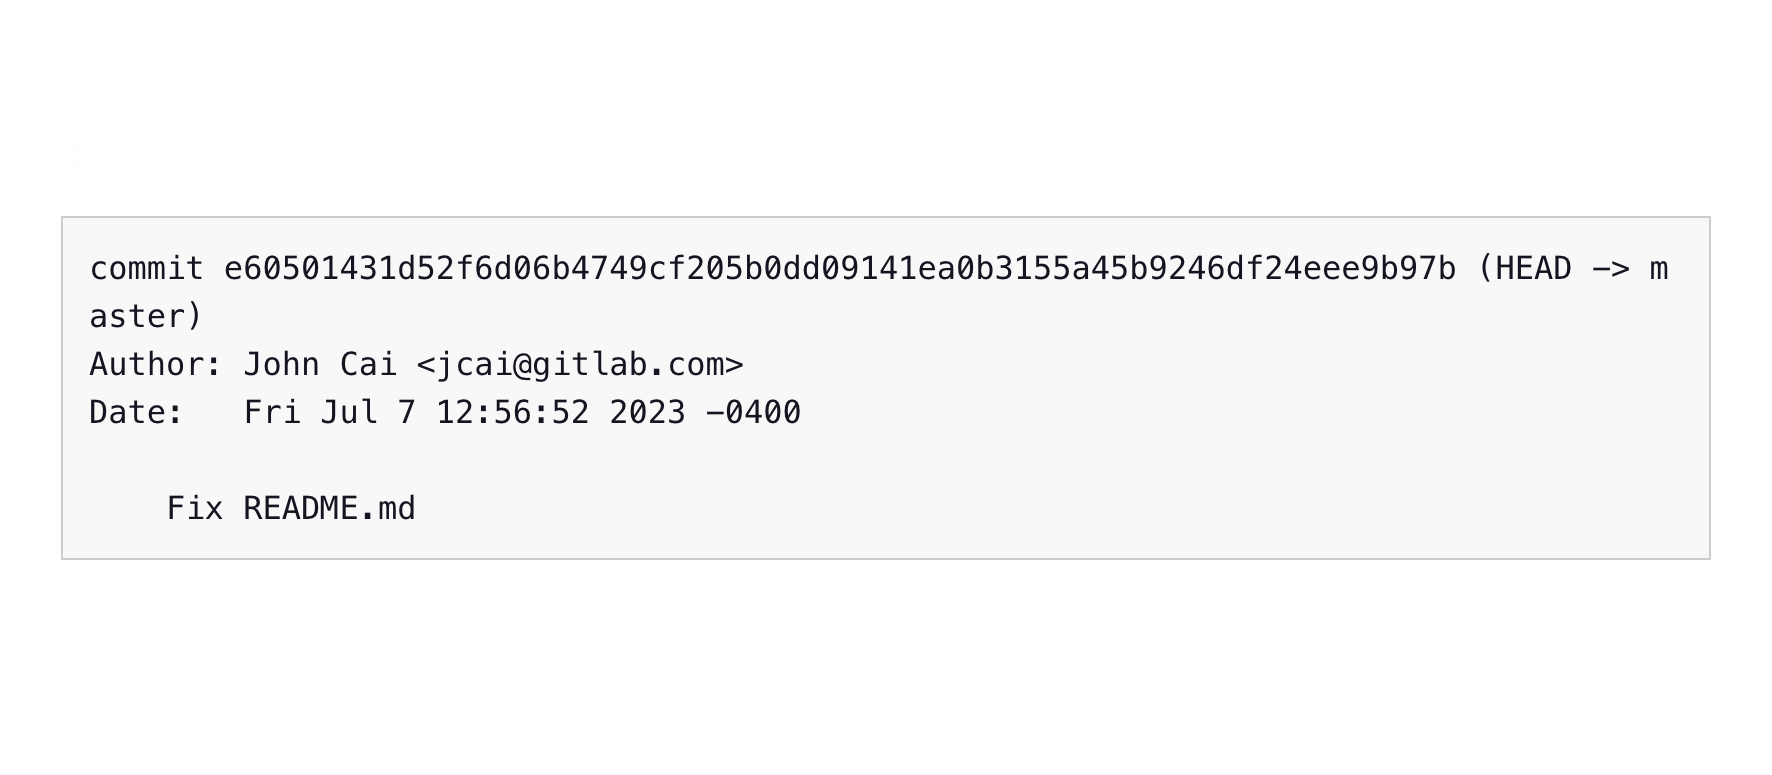Viewport: 1772px width, 775px height.
Task: Click the "Author:" label
Action: [x=155, y=365]
